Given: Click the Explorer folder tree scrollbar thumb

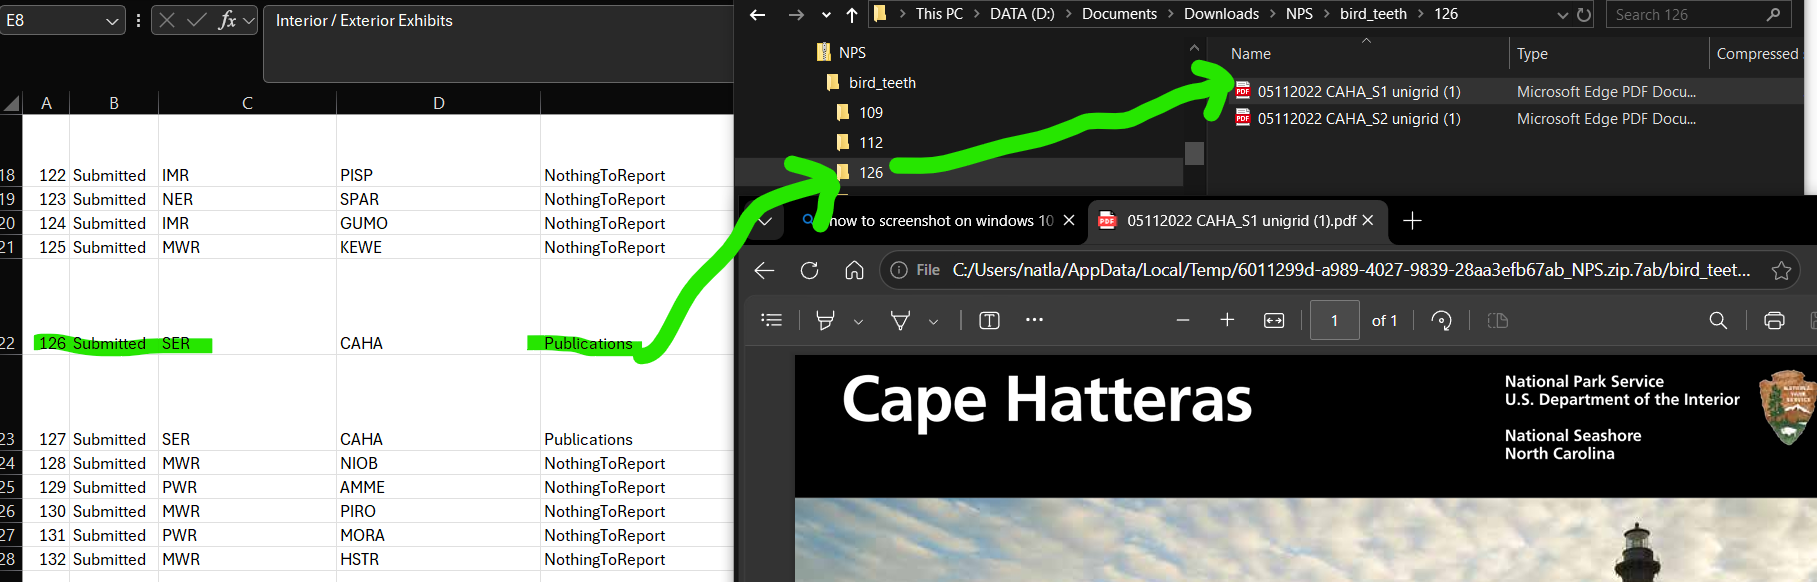Looking at the screenshot, I should [1194, 153].
